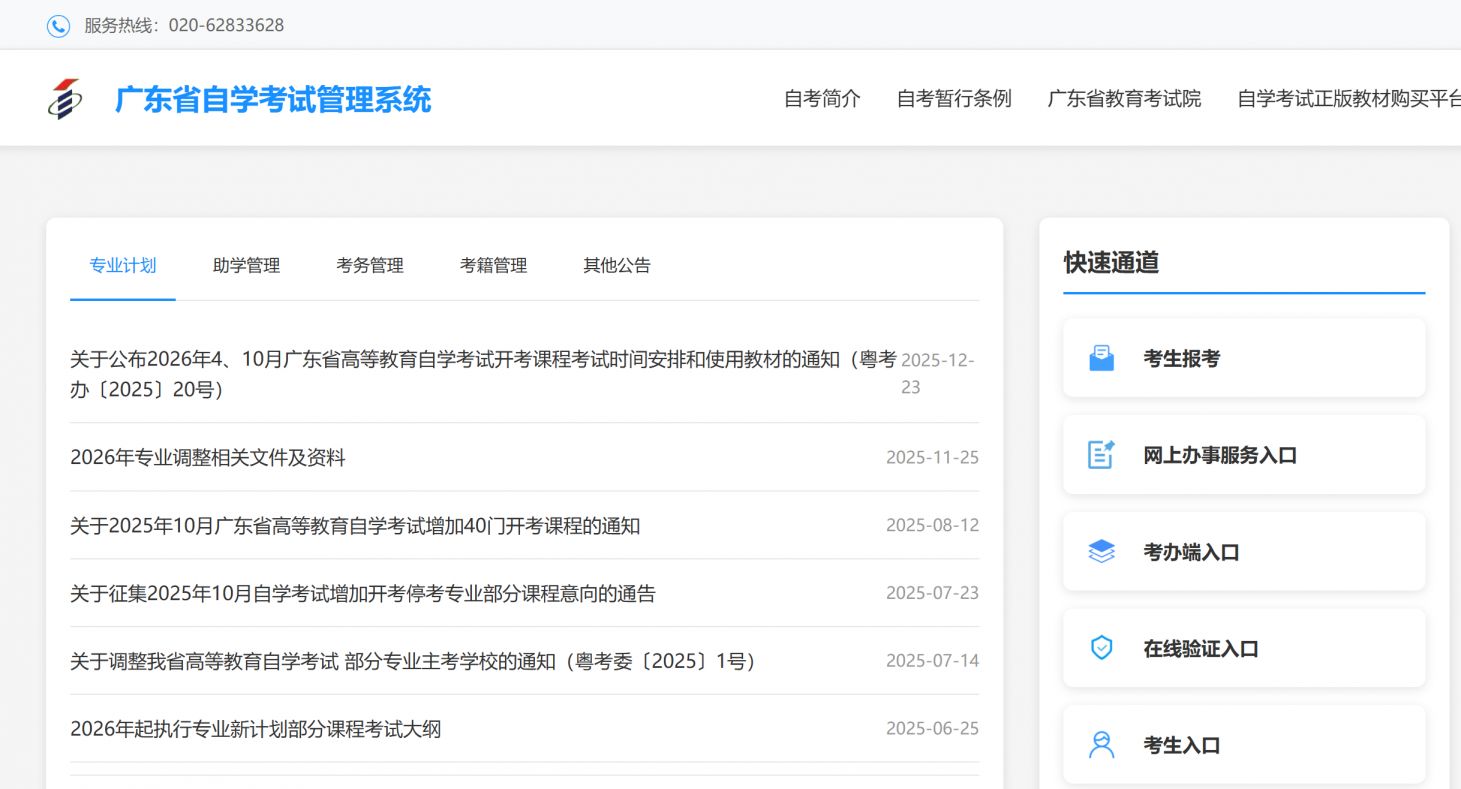This screenshot has height=789, width=1461.
Task: Open notice 关于调整我省高等教育自学考试 部分专业主考学校
Action: point(413,662)
